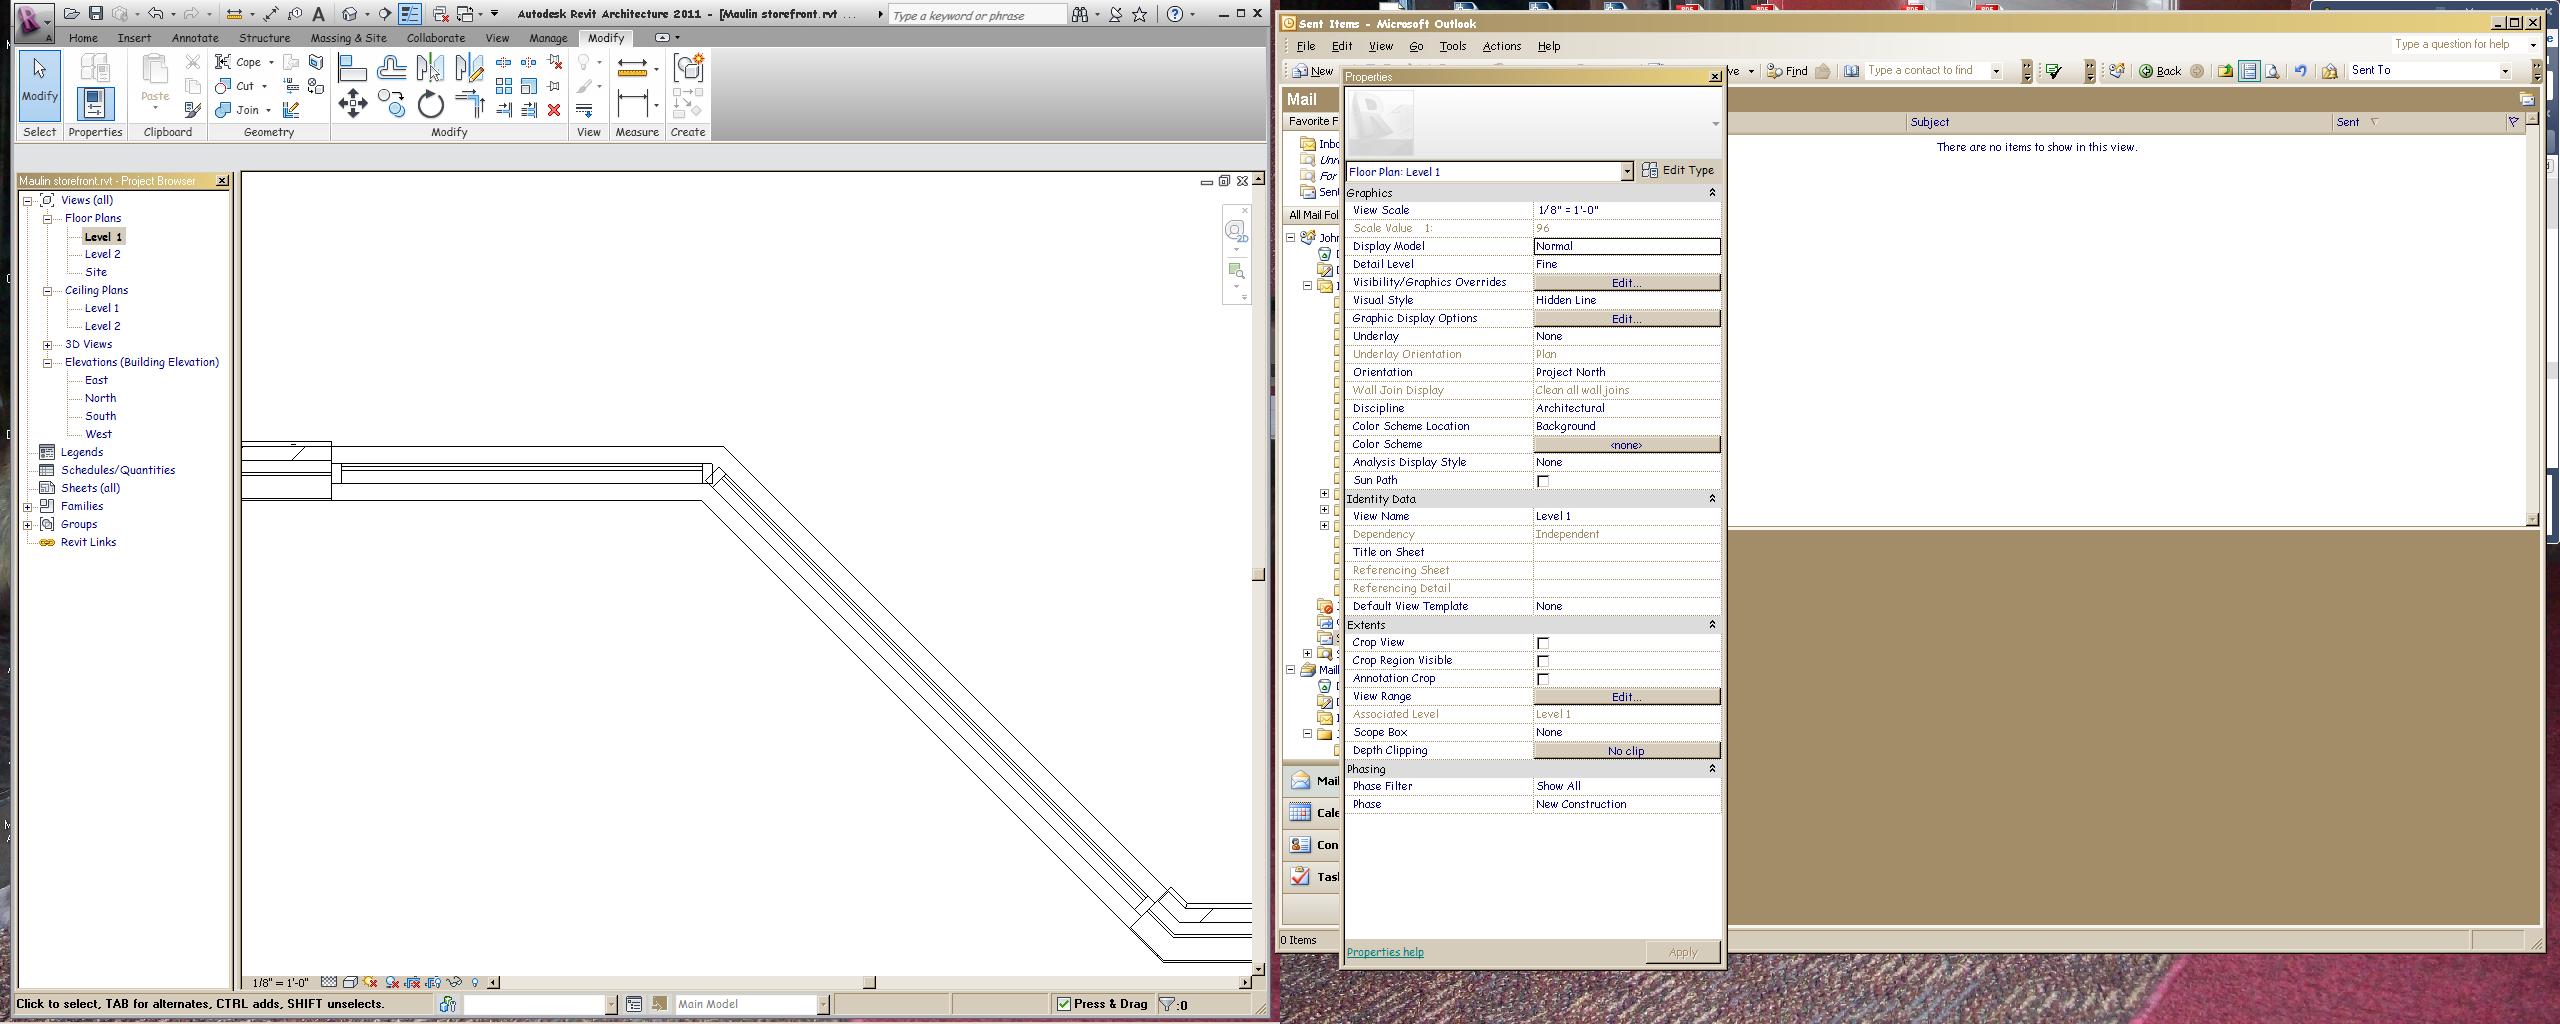Open the Floor Plan: Level 1 type dropdown
Image resolution: width=2560 pixels, height=1024 pixels.
pos(1626,172)
